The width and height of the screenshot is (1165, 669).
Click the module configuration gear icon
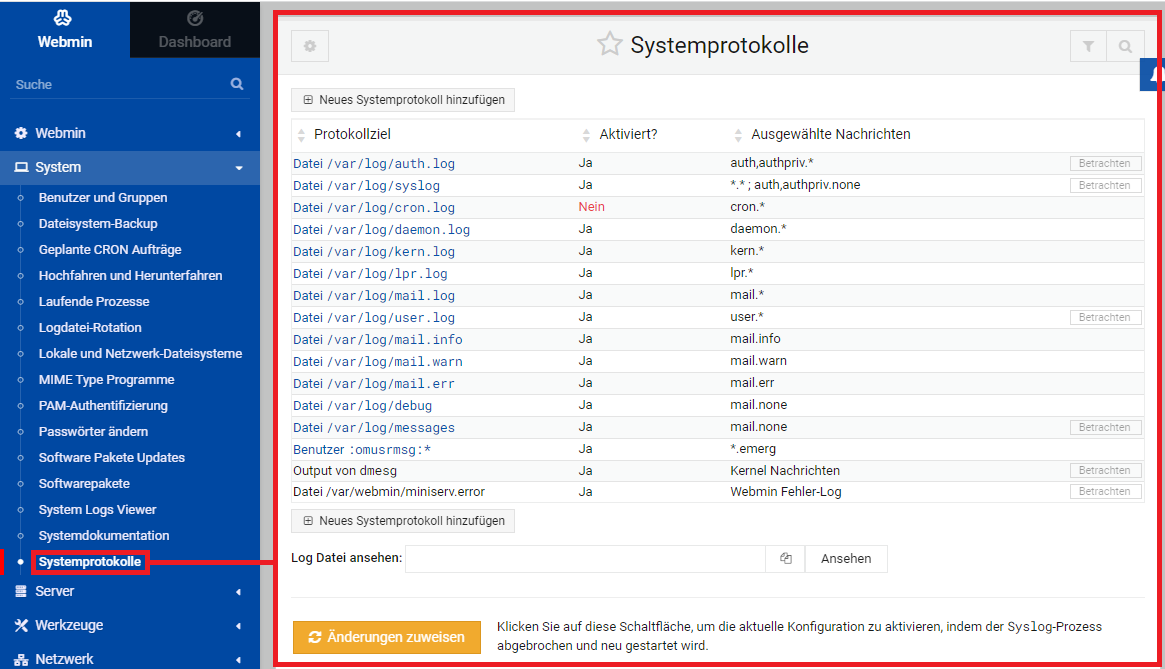[x=310, y=46]
